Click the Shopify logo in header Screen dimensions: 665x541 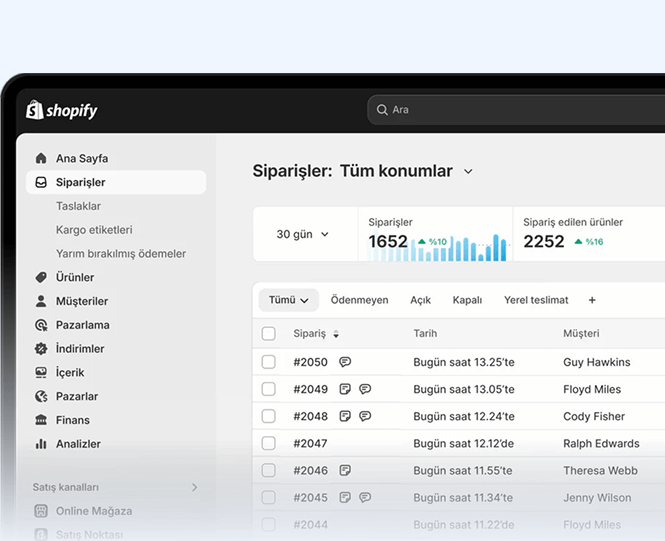pos(62,110)
